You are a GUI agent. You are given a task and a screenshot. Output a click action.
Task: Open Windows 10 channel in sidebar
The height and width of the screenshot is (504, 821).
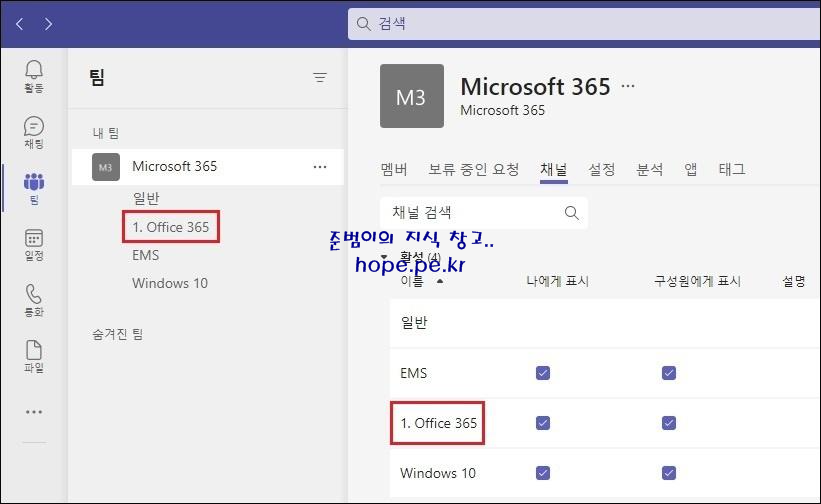pyautogui.click(x=170, y=283)
